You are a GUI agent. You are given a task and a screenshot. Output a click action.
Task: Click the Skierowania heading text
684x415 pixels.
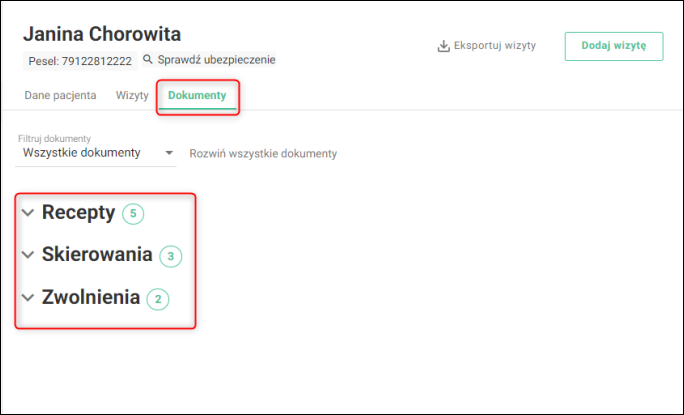tap(97, 254)
